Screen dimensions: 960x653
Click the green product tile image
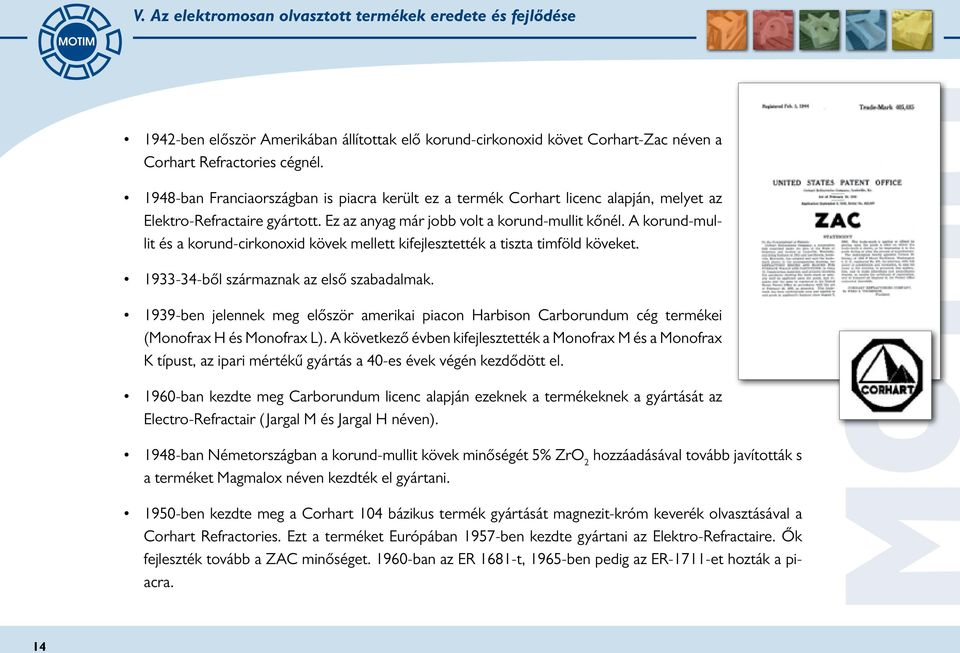coord(819,30)
